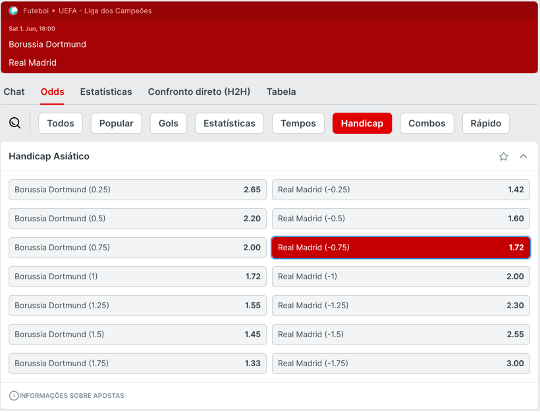540x412 pixels.
Task: Switch to the Tabela tab
Action: [281, 92]
